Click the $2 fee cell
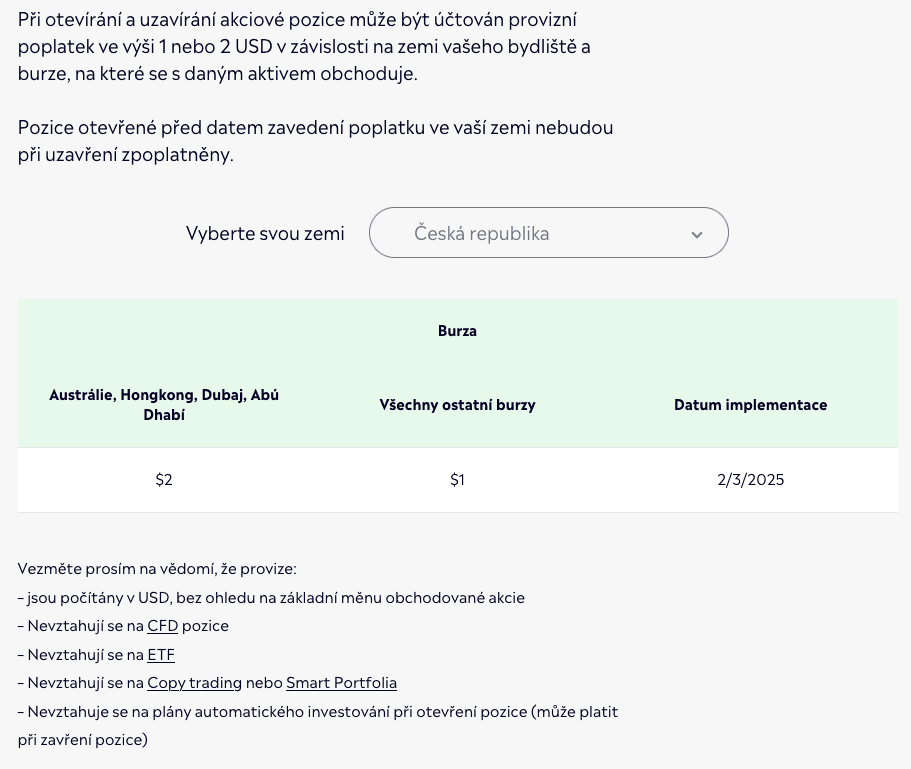 pos(164,480)
